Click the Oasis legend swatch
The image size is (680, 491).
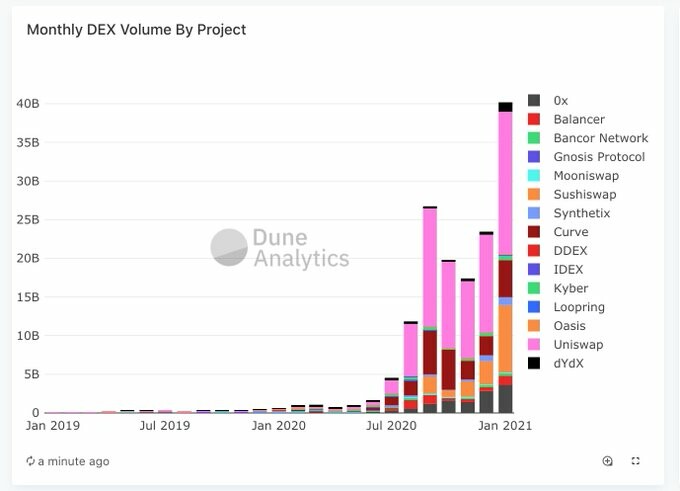(534, 326)
